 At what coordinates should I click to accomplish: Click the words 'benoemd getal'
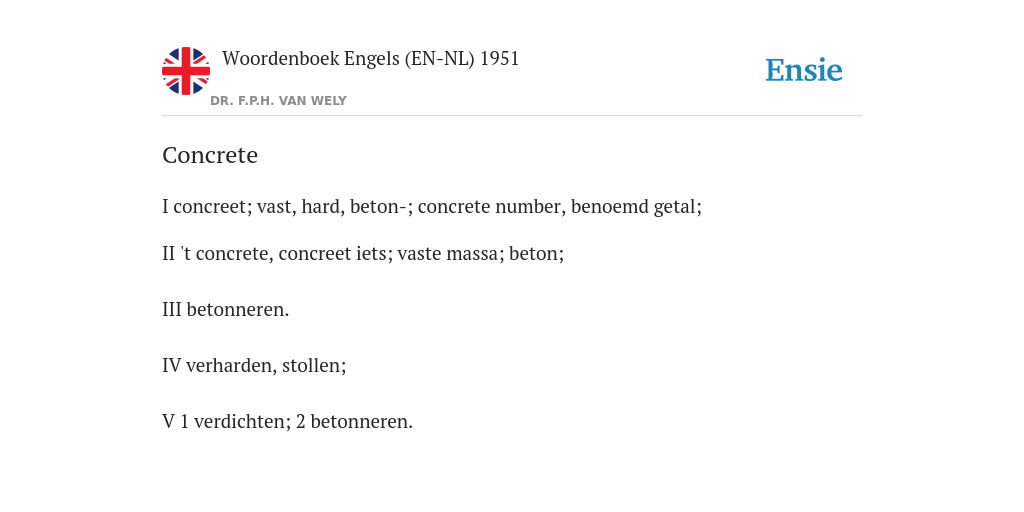pos(633,207)
